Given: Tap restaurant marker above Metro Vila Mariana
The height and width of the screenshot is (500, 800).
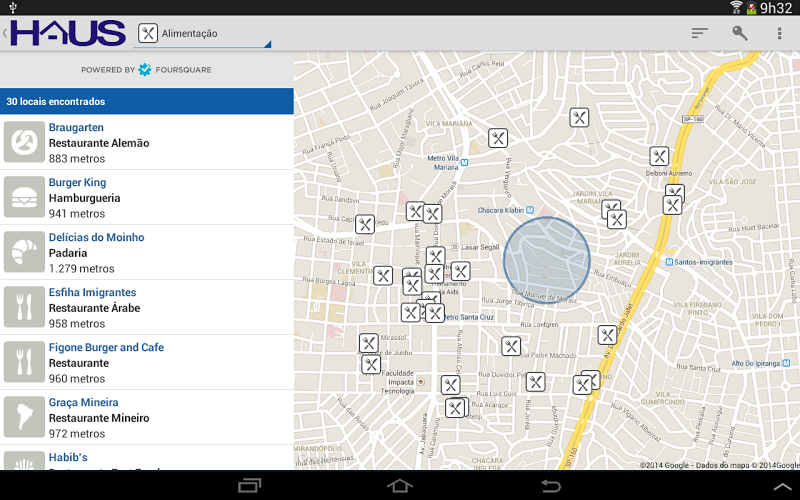Looking at the screenshot, I should pos(498,138).
